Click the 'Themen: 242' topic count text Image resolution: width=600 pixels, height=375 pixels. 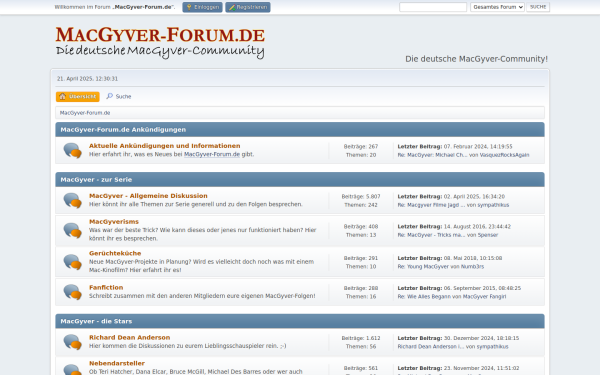pyautogui.click(x=361, y=205)
